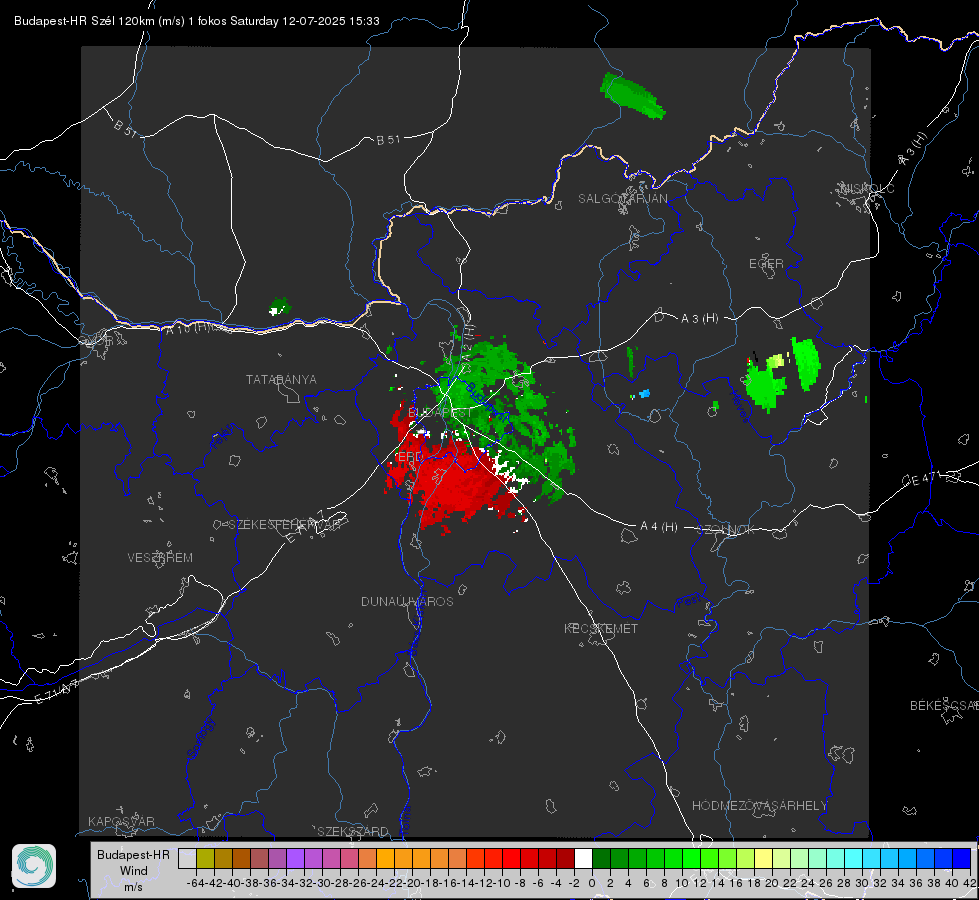Click the 'A 10 (H)' road label
979x900 pixels.
coord(187,328)
